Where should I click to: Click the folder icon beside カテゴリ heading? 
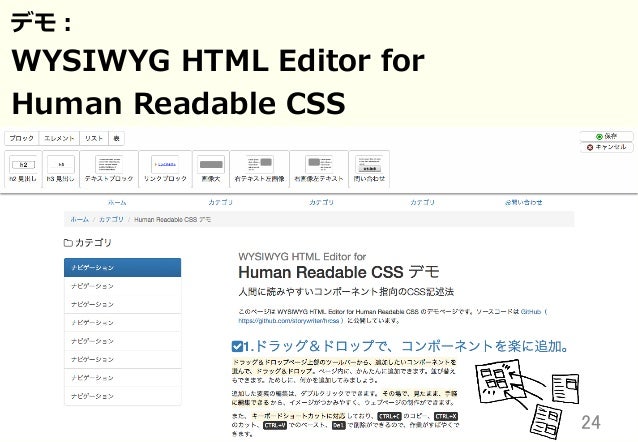(68, 243)
